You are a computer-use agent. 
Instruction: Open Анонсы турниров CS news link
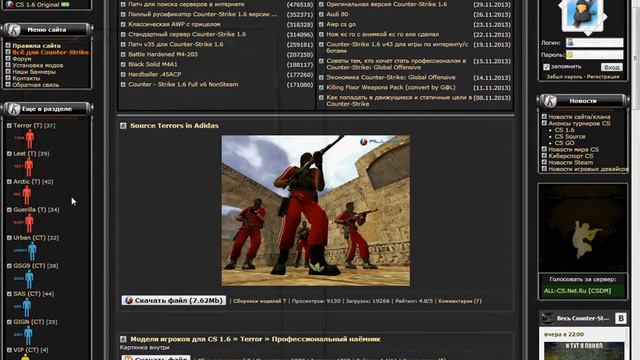click(579, 123)
